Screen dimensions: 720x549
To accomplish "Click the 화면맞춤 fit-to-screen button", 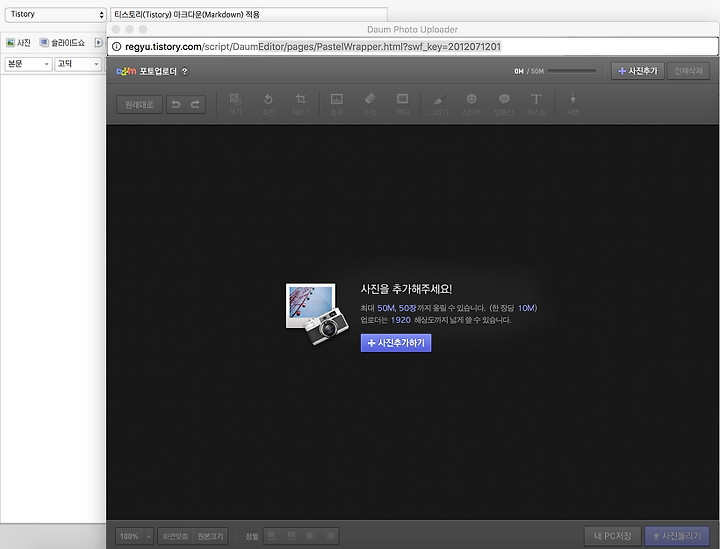I will tap(175, 536).
